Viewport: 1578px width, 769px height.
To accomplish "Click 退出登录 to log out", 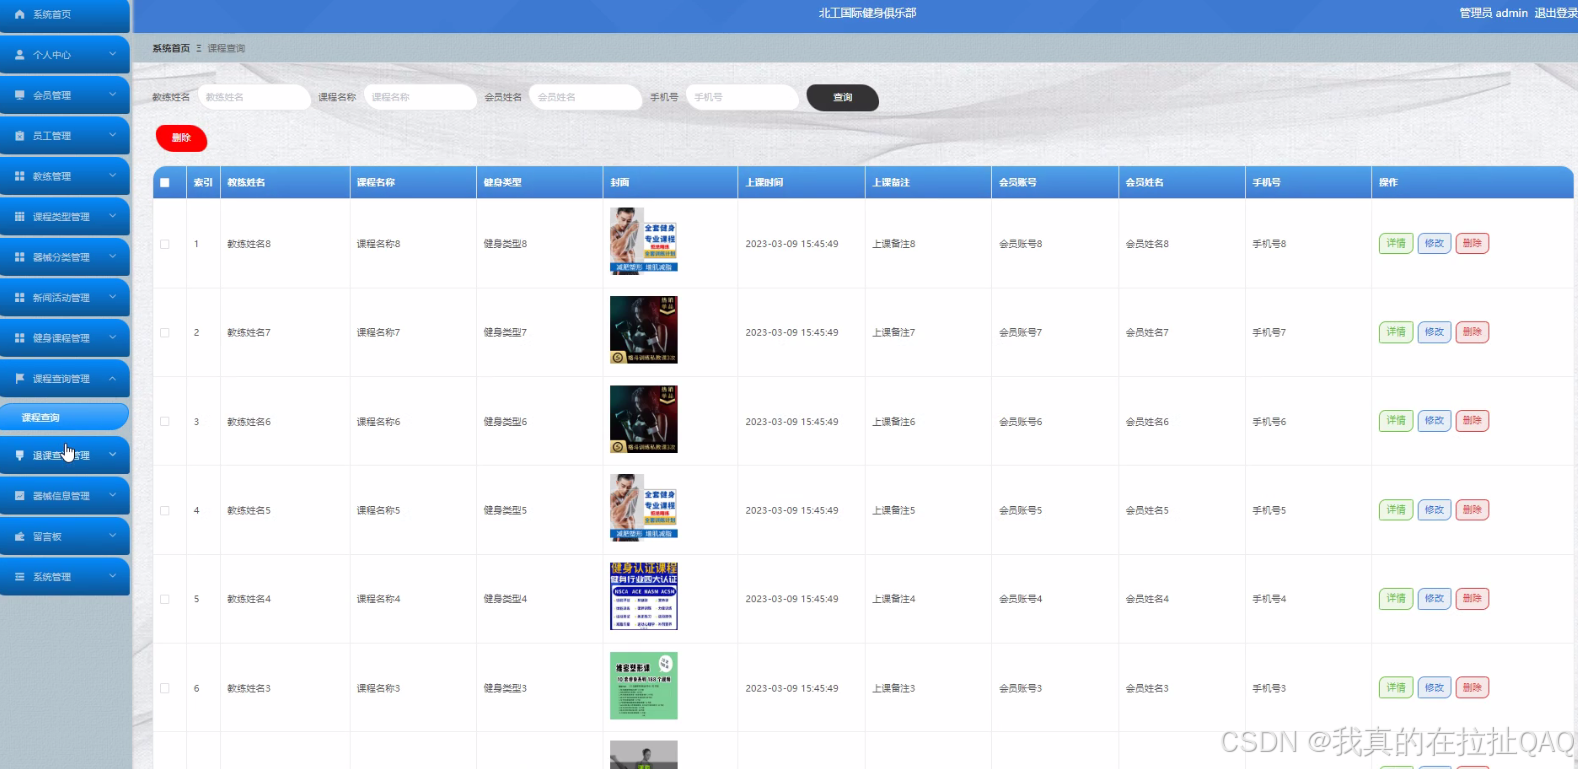I will tap(1555, 13).
